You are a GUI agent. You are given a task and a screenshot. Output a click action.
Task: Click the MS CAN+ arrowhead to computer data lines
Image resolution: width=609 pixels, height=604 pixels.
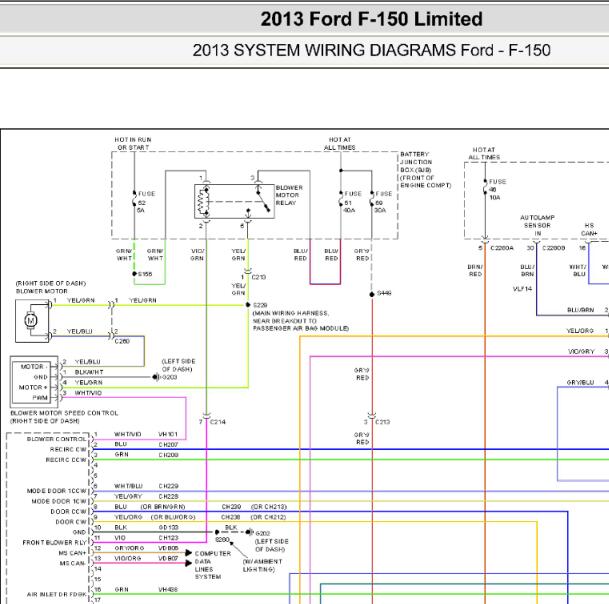(x=188, y=552)
